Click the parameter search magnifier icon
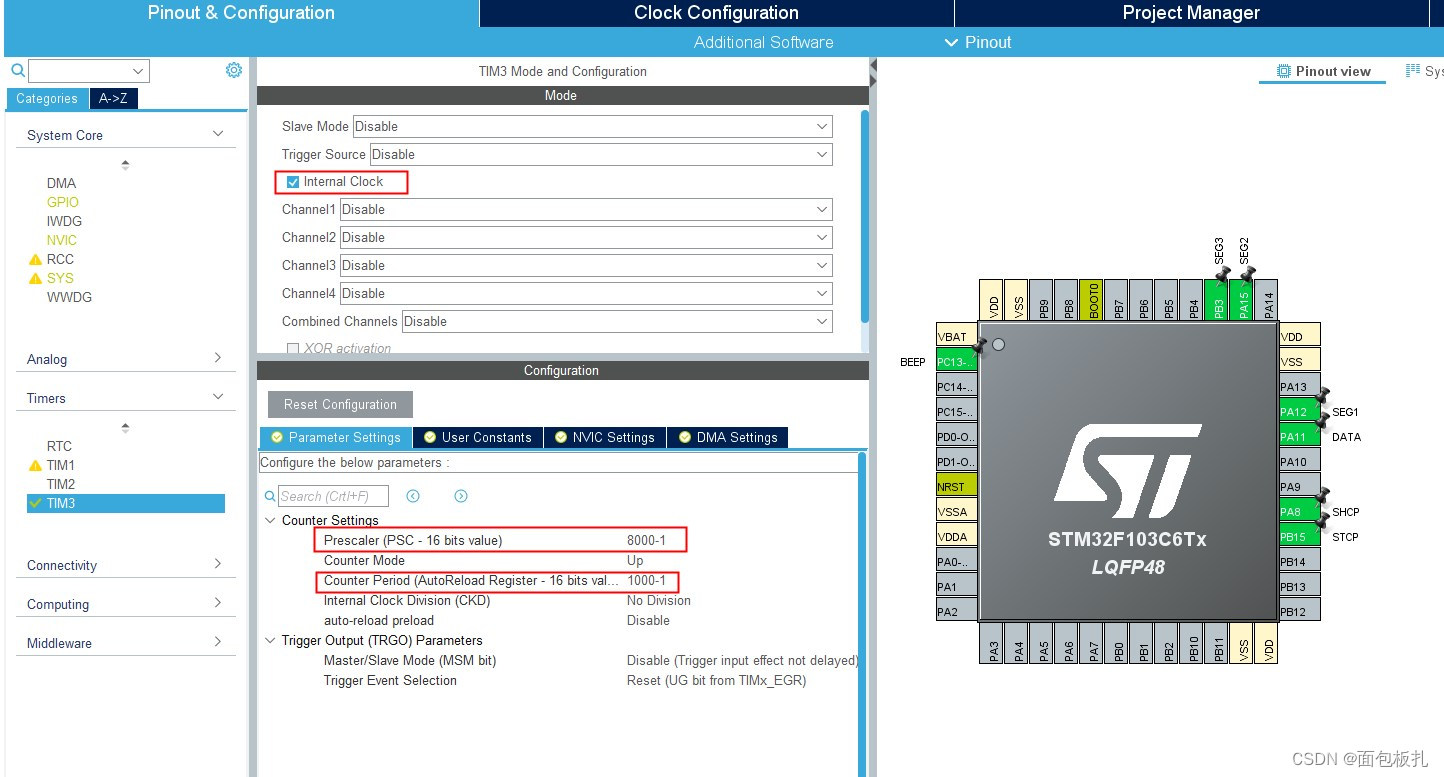The image size is (1444, 777). [270, 496]
